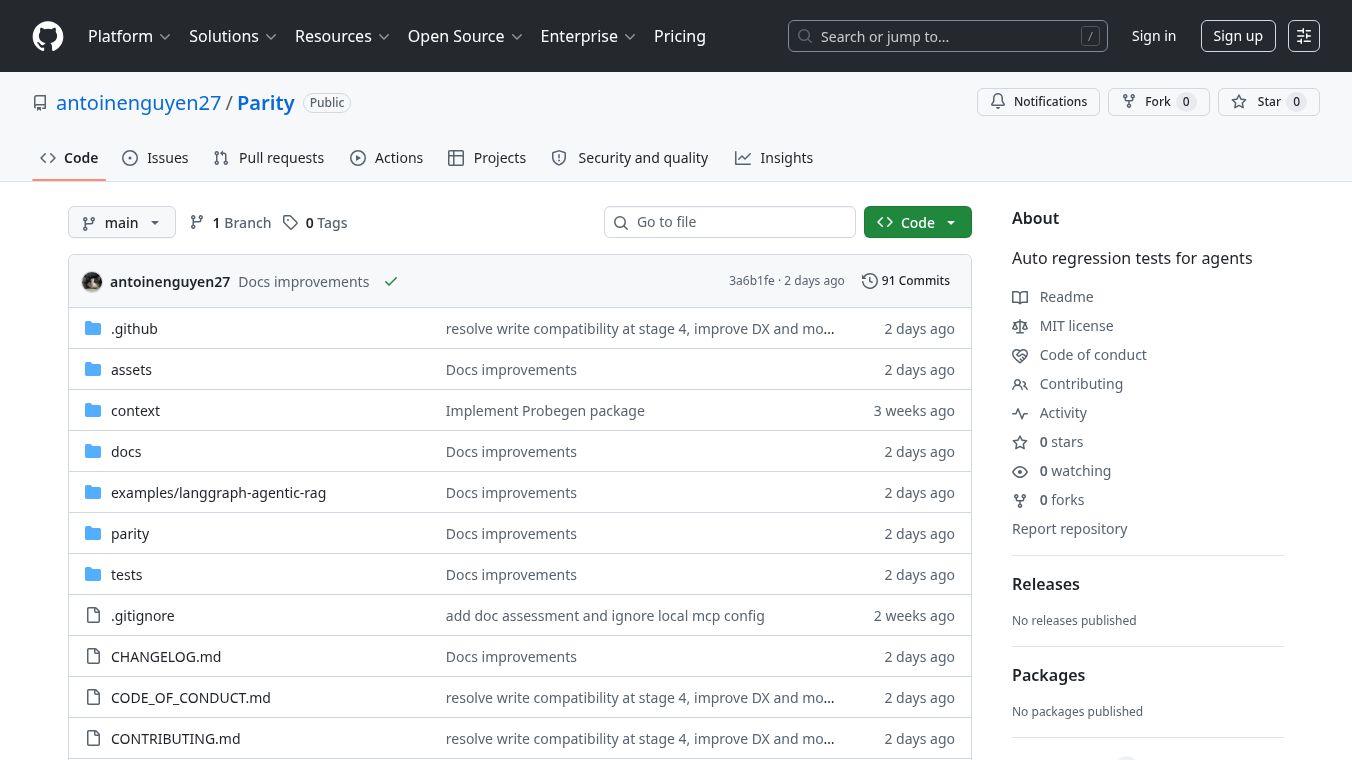1352x760 pixels.
Task: Click the Sign up button
Action: 1238,35
